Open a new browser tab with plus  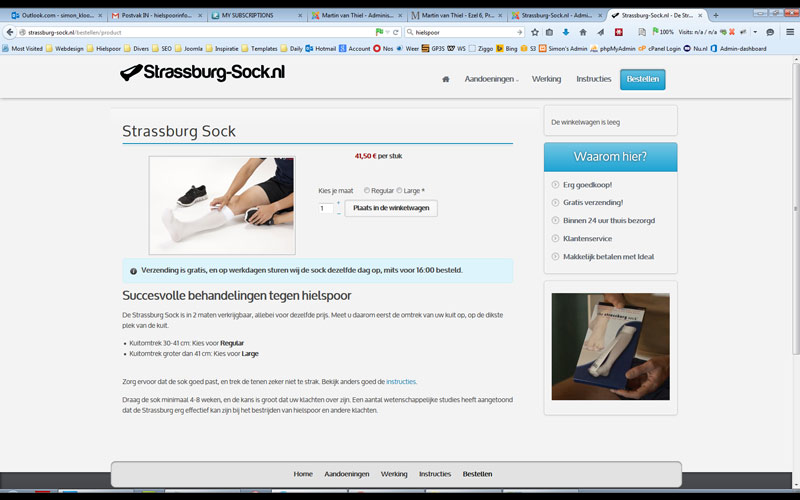[x=715, y=15]
